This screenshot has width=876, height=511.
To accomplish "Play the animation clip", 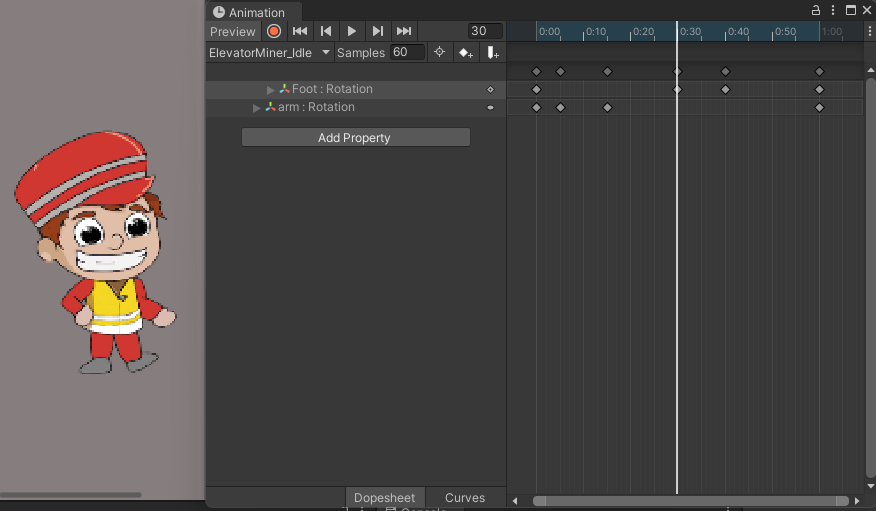I will tap(351, 31).
